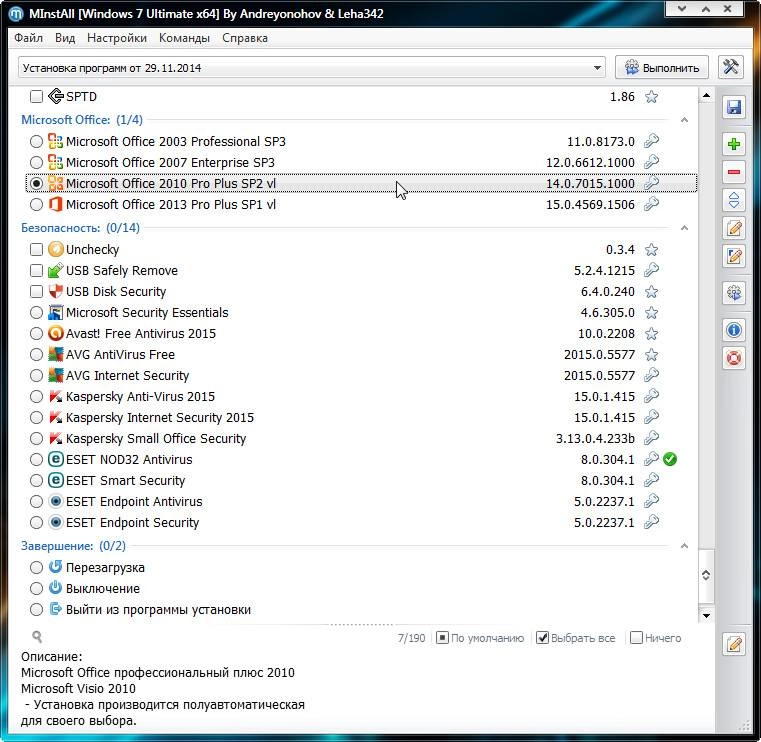Select ESET Smart Security radio button
The image size is (761, 742).
click(x=36, y=480)
